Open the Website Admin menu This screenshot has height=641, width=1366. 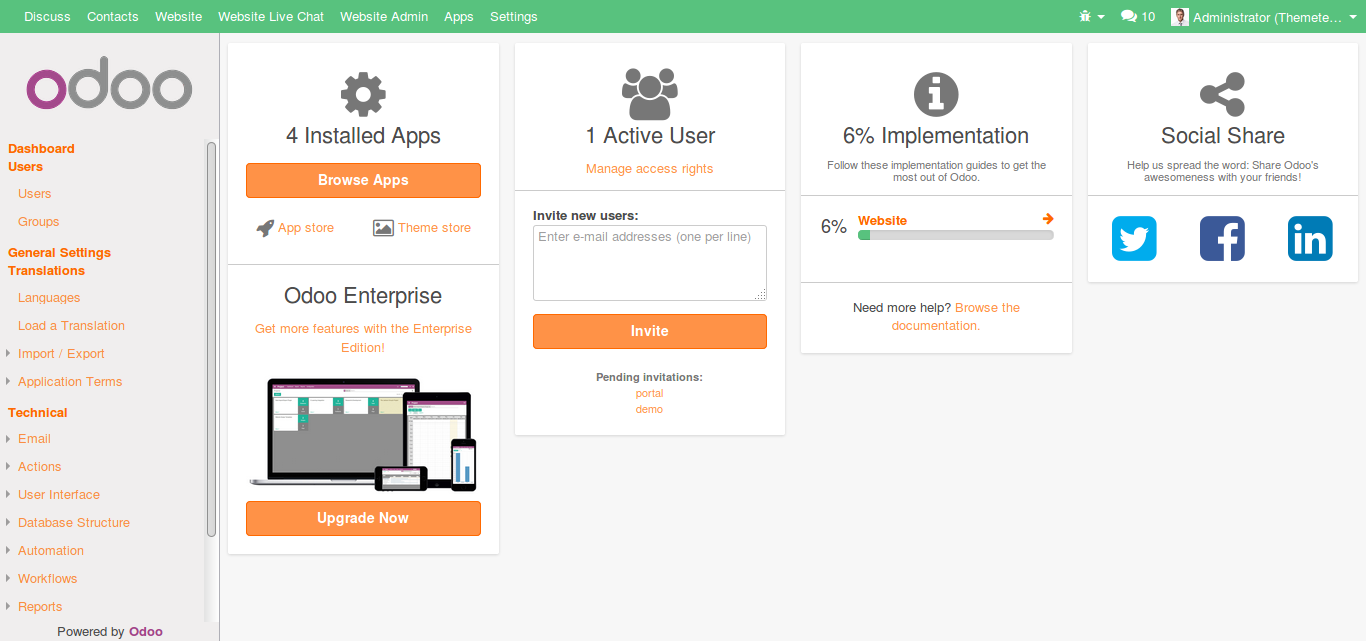(384, 16)
